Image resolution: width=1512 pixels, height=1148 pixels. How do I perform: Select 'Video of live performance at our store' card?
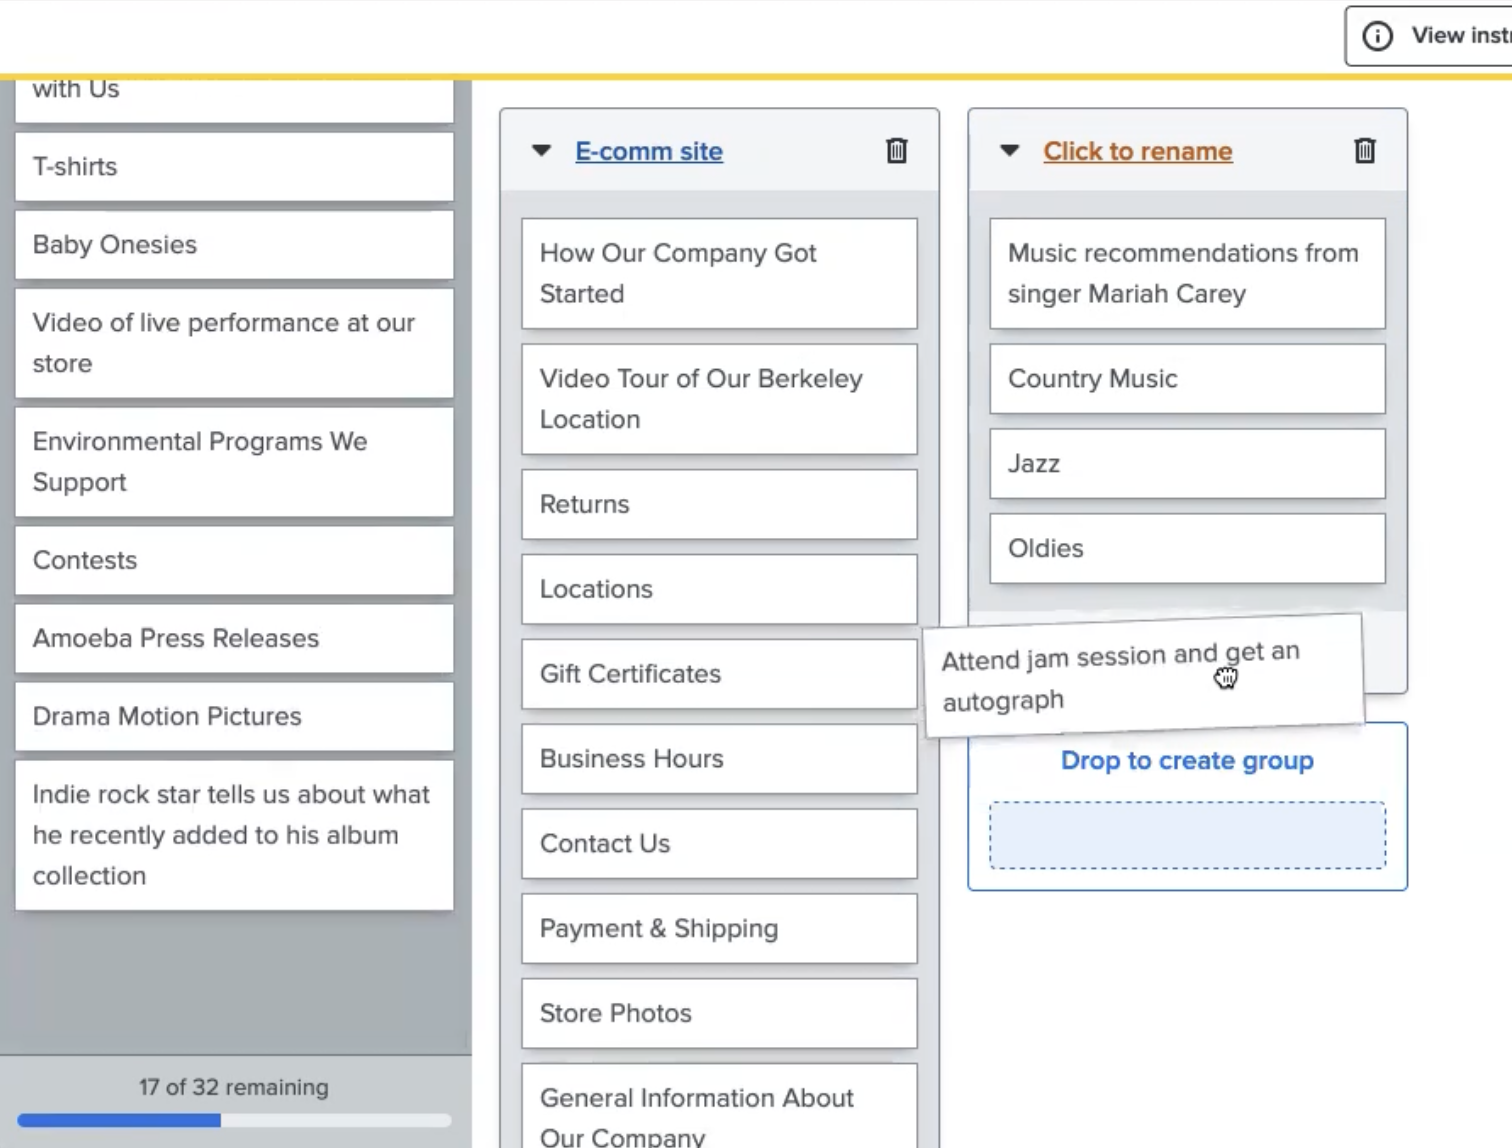point(234,343)
